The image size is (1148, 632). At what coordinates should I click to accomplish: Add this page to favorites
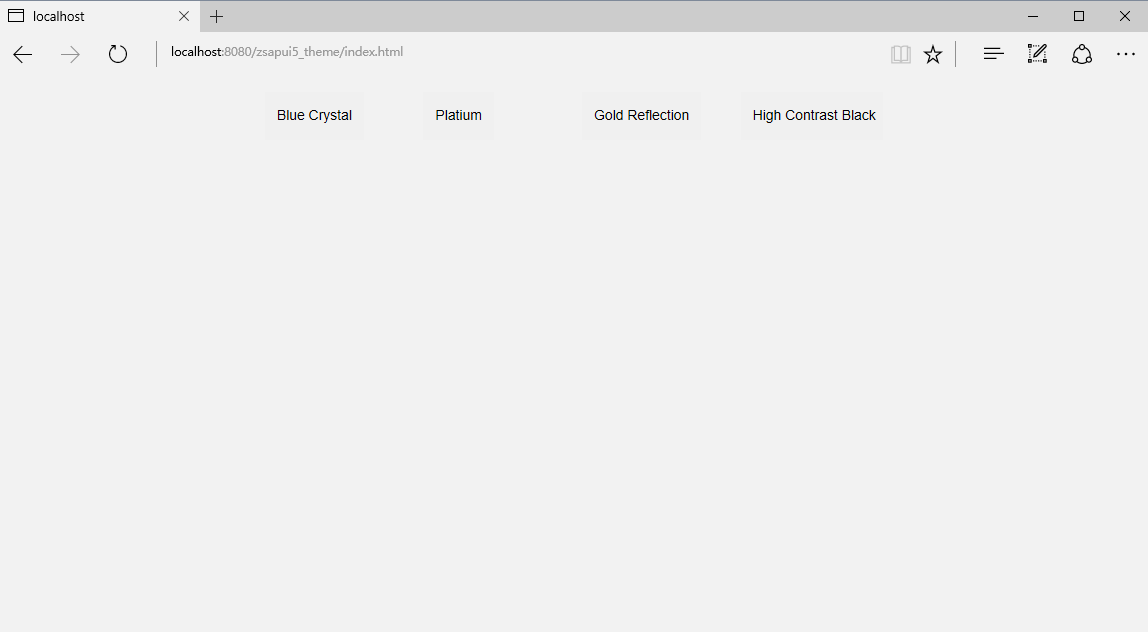click(x=933, y=54)
